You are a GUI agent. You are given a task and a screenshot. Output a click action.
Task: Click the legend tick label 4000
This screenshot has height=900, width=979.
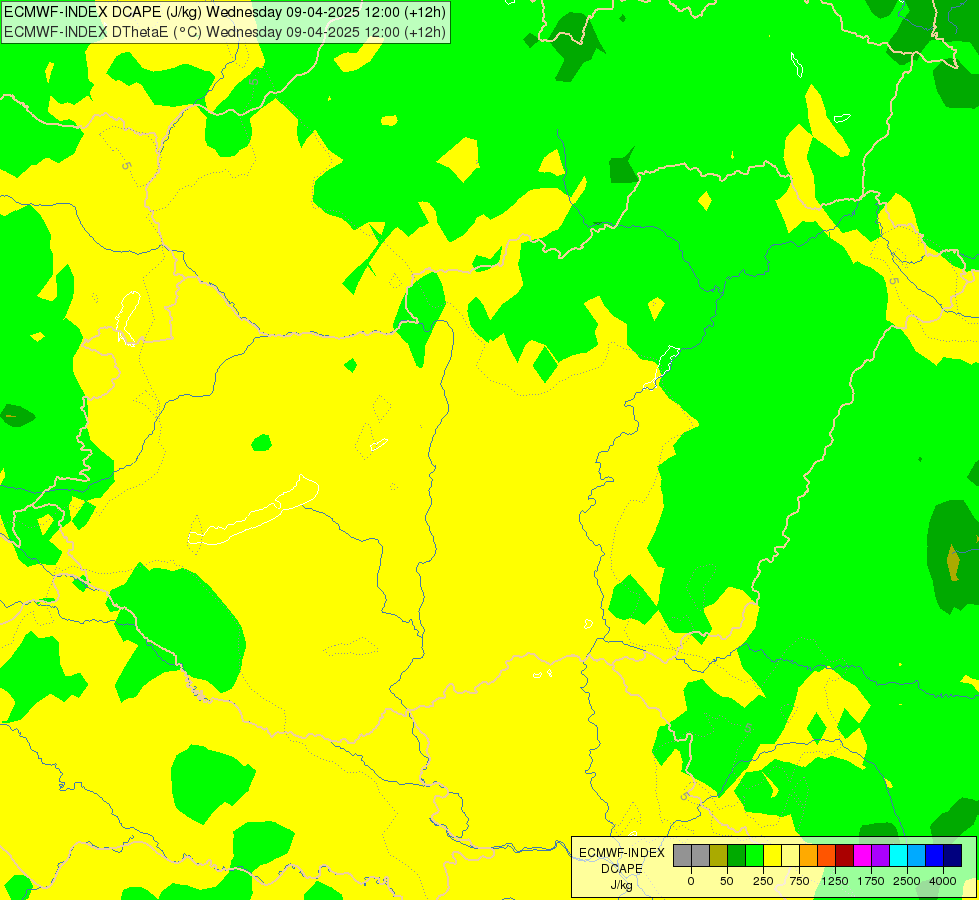(943, 881)
